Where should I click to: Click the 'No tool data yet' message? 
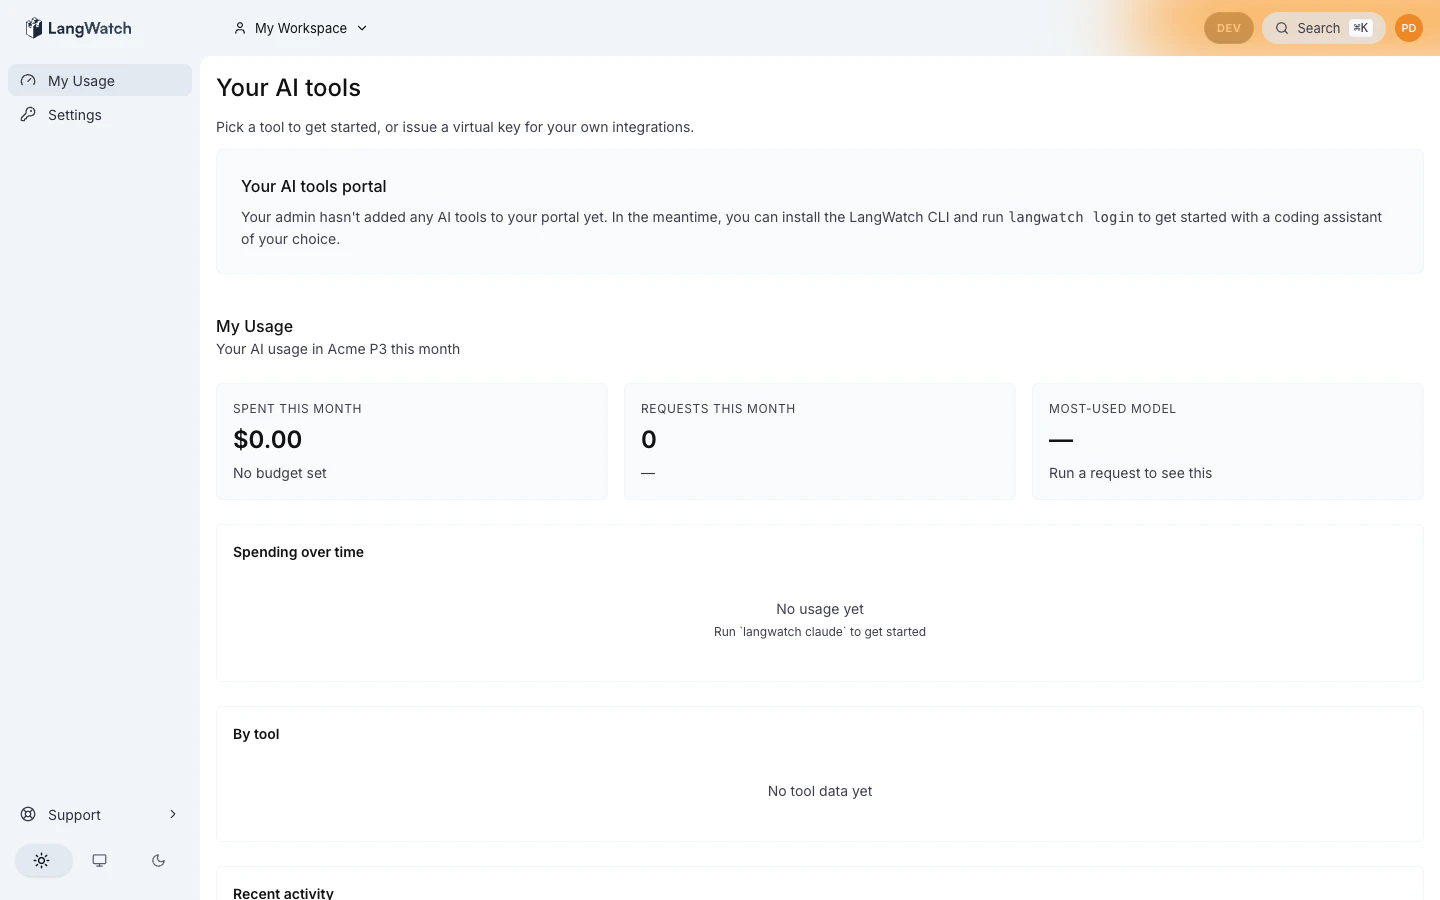(x=820, y=791)
